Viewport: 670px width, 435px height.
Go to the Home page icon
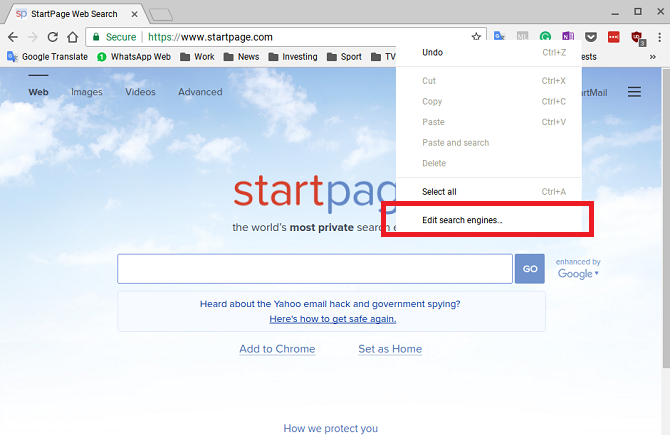(73, 37)
